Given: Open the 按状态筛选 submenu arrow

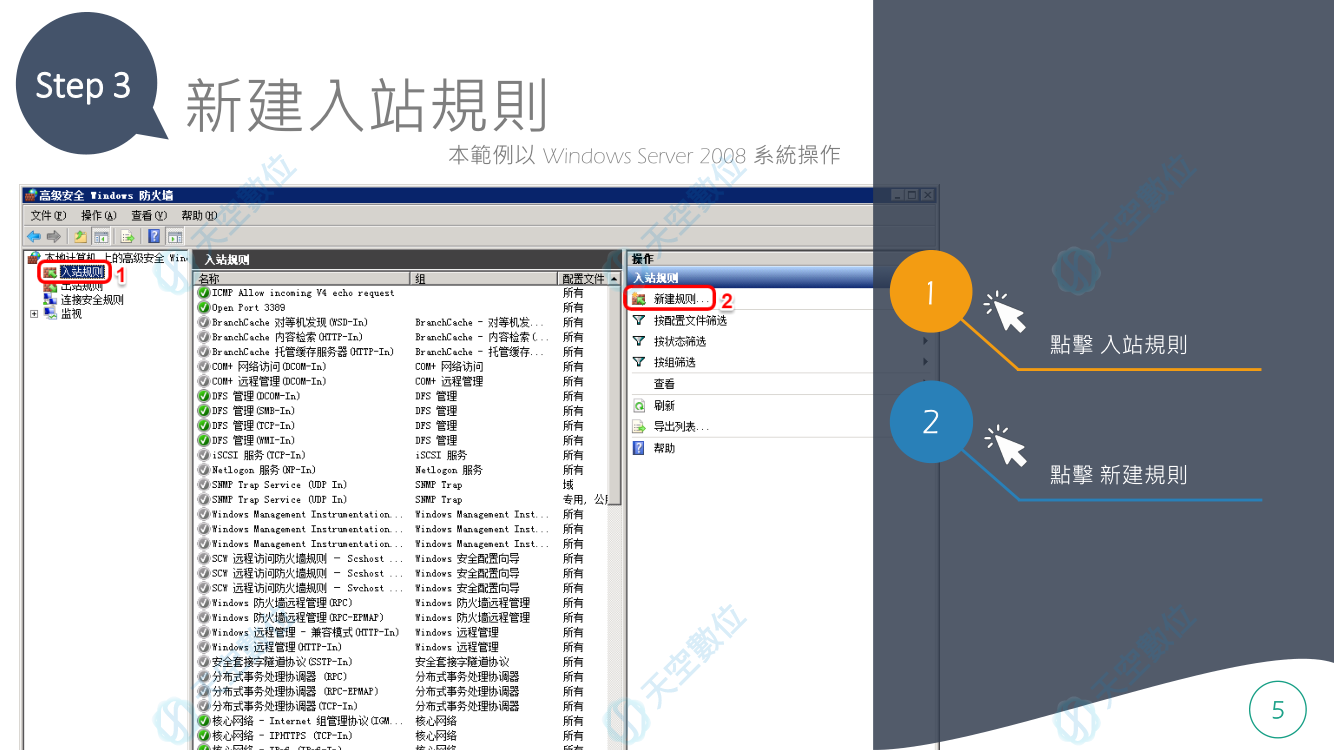Looking at the screenshot, I should 925,340.
